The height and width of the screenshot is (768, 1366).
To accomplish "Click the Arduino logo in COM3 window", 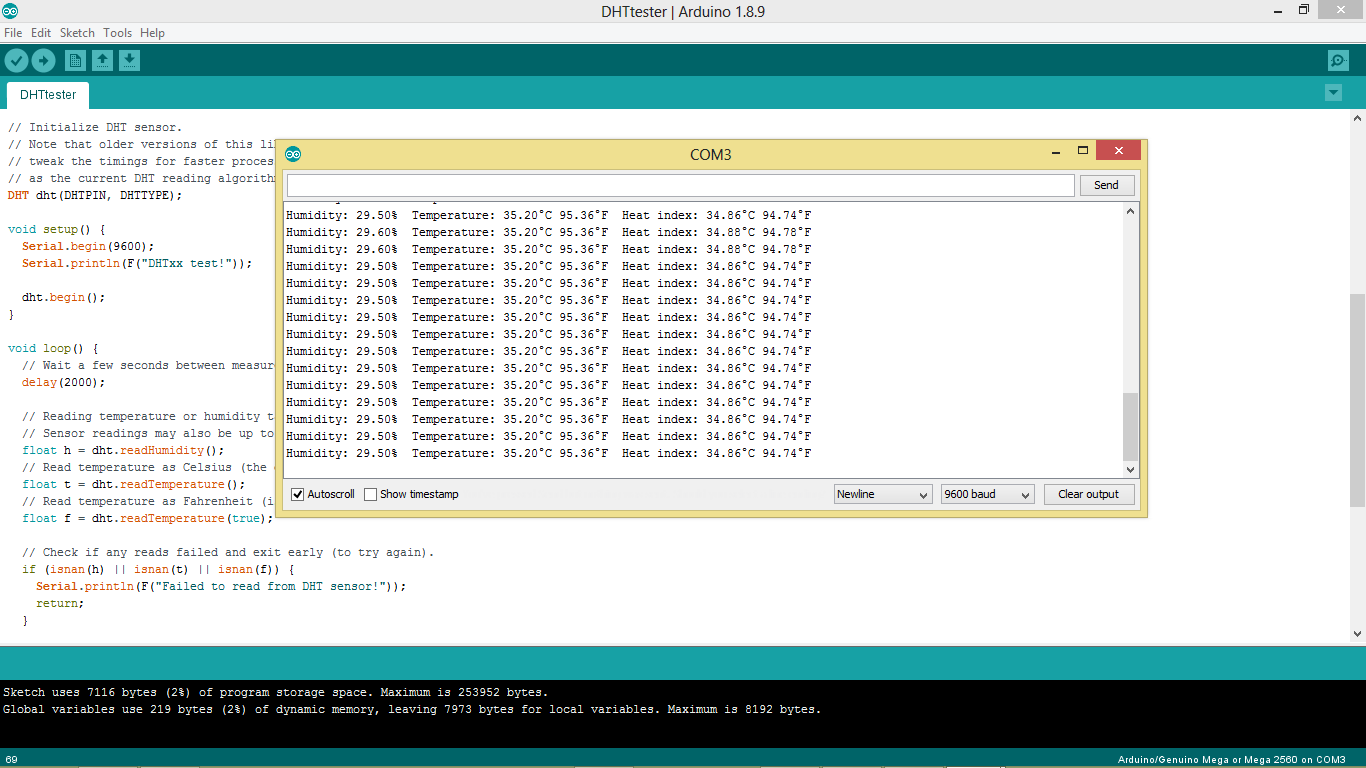I will [293, 154].
